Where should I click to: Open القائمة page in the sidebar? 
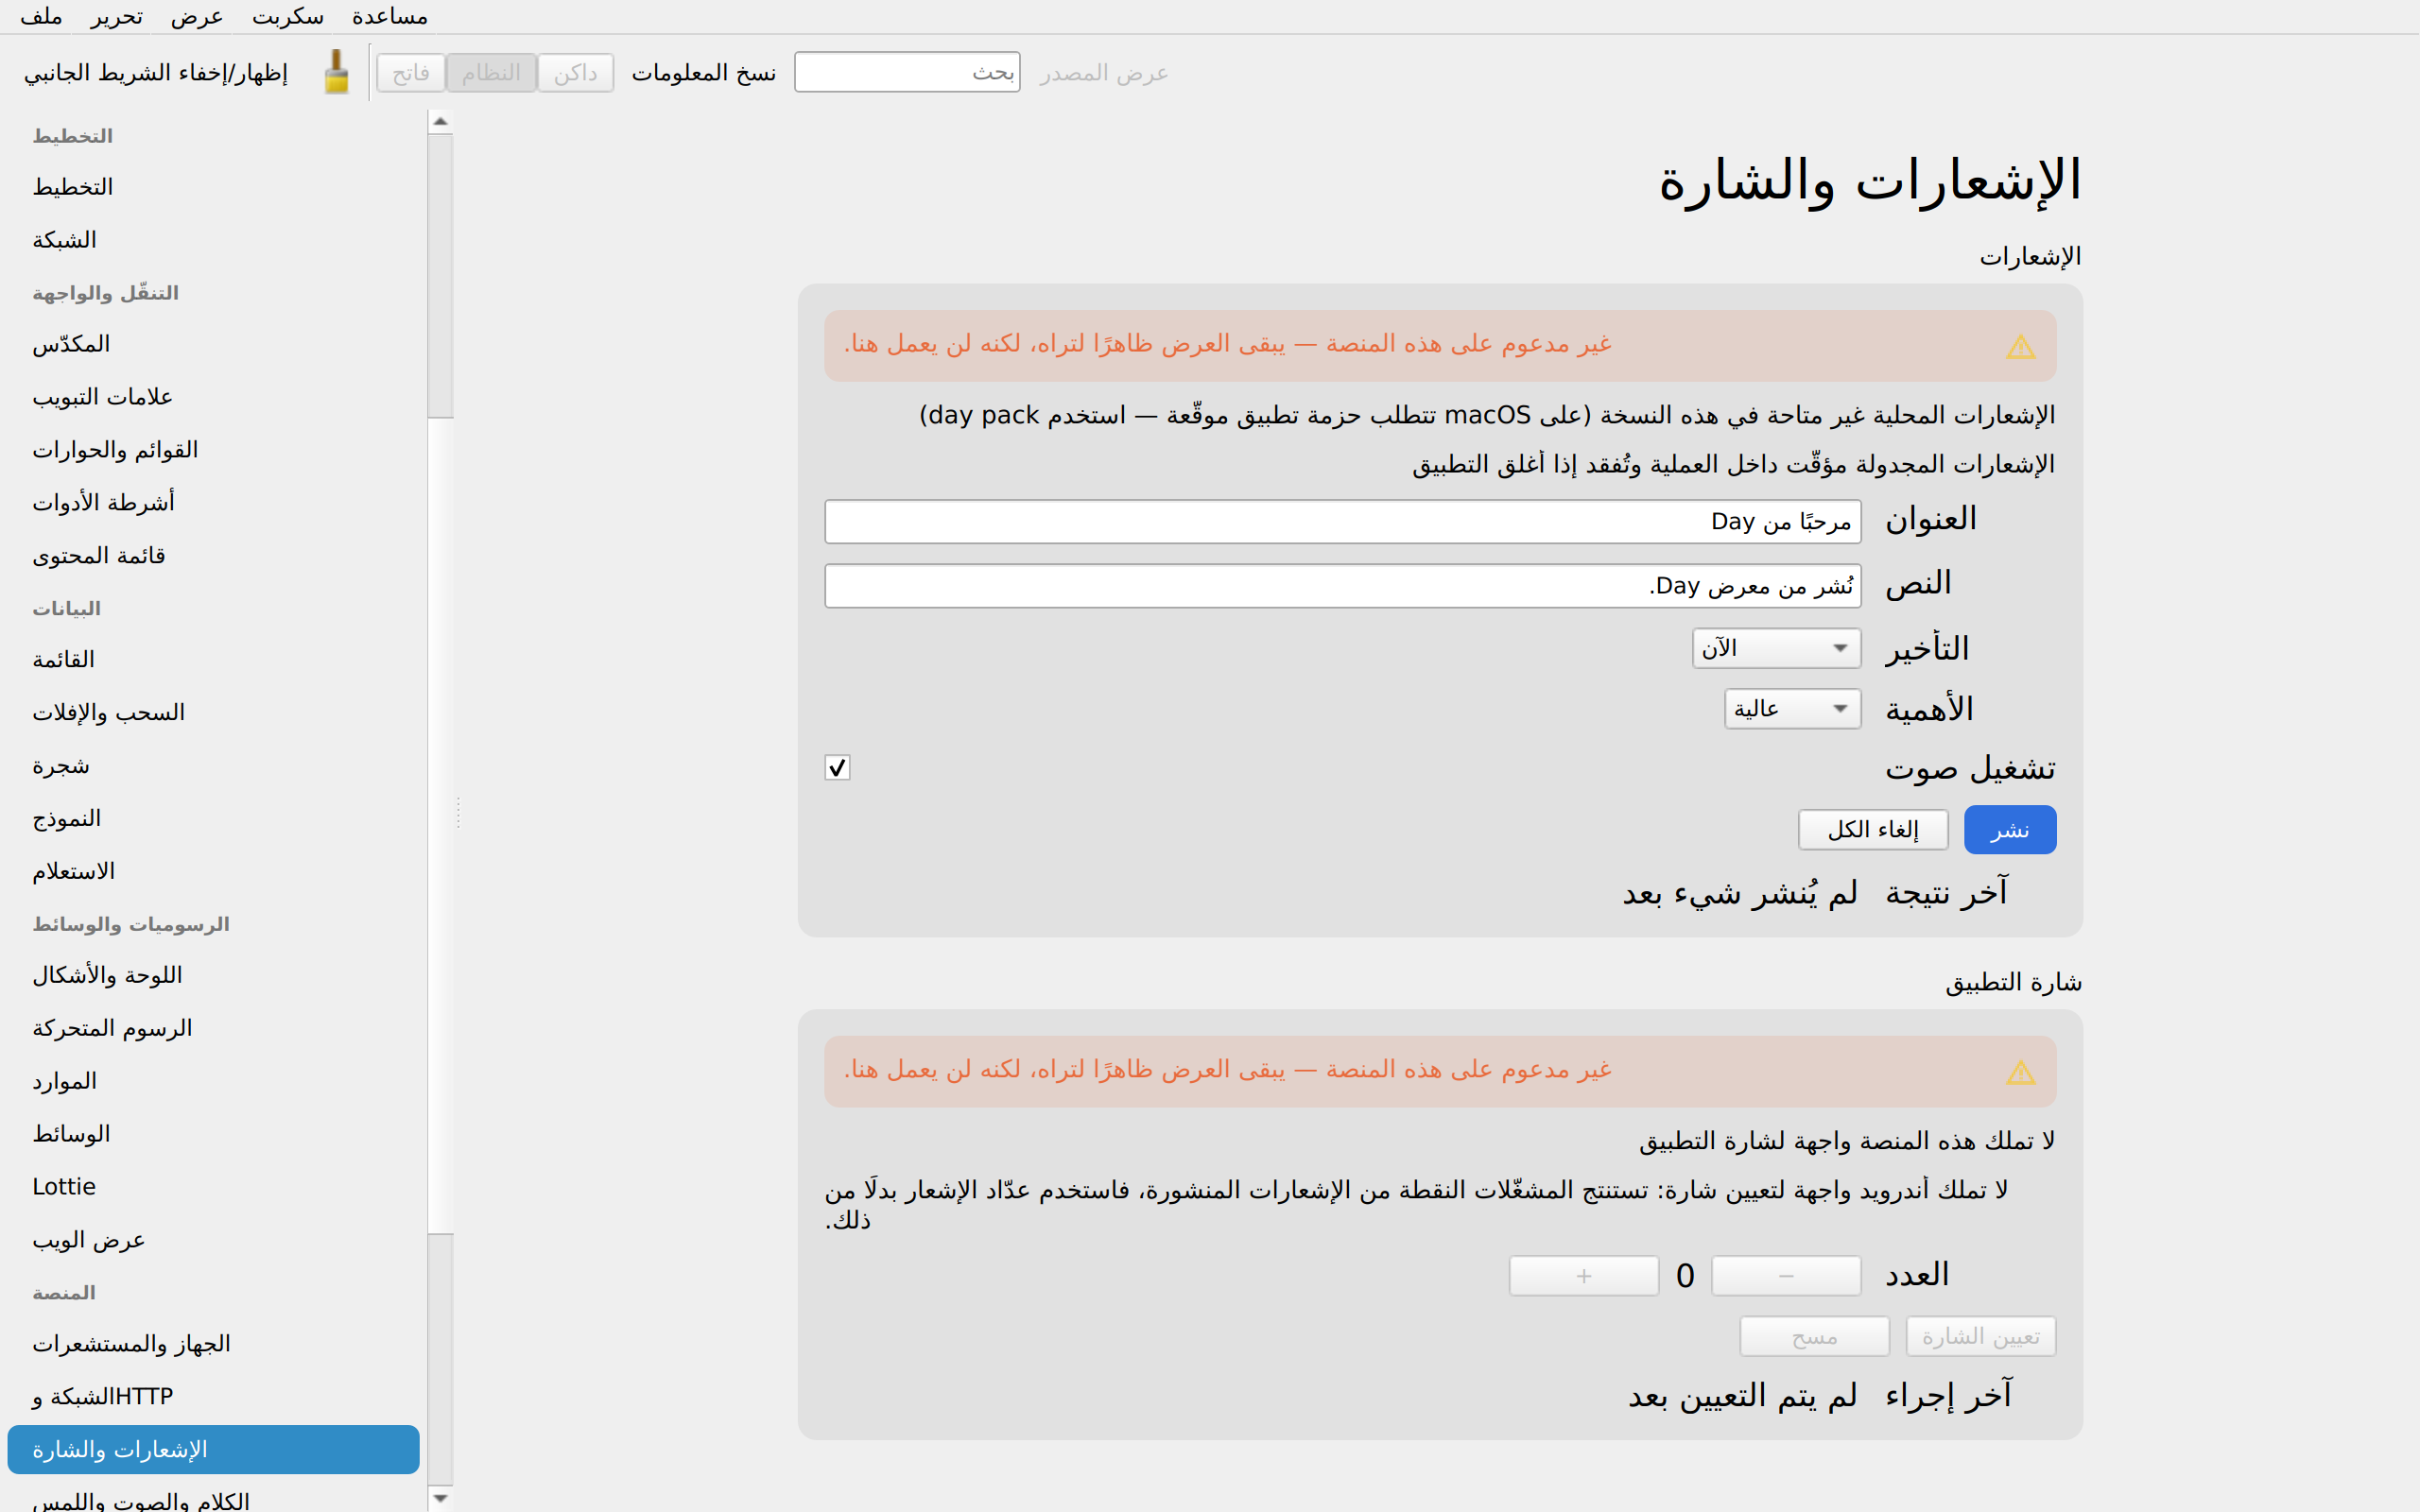coord(213,660)
